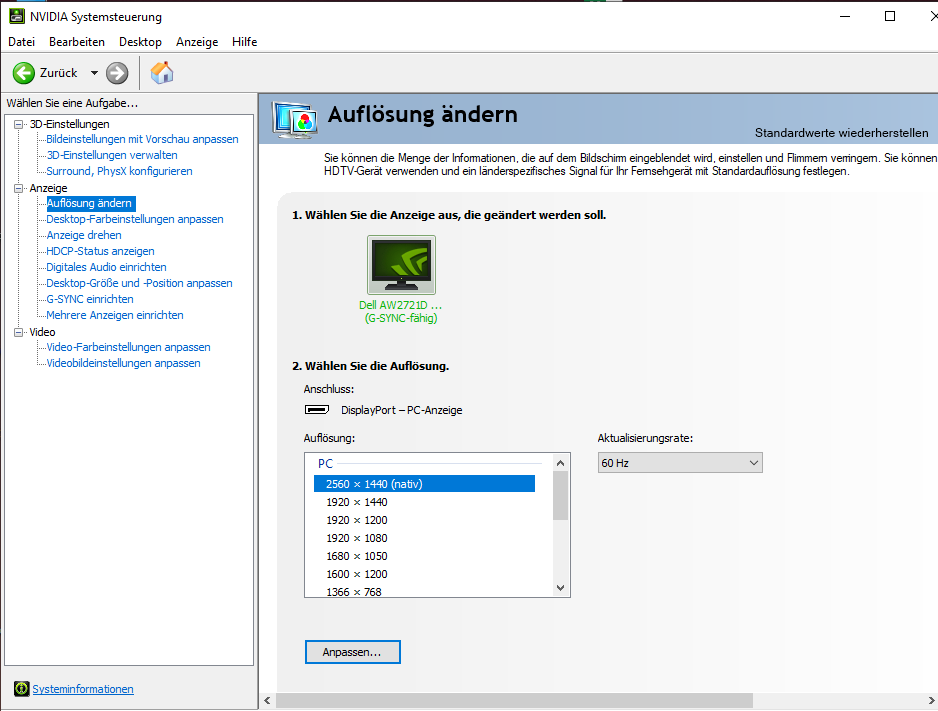Click the NVIDIA app icon in title bar
Image resolution: width=938 pixels, height=711 pixels.
click(x=17, y=17)
